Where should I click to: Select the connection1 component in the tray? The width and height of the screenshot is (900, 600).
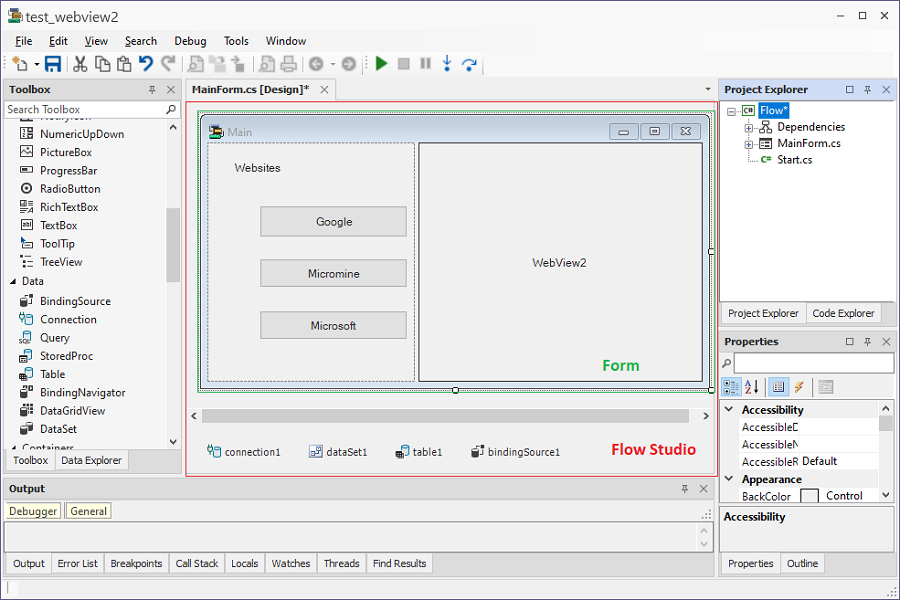(243, 452)
